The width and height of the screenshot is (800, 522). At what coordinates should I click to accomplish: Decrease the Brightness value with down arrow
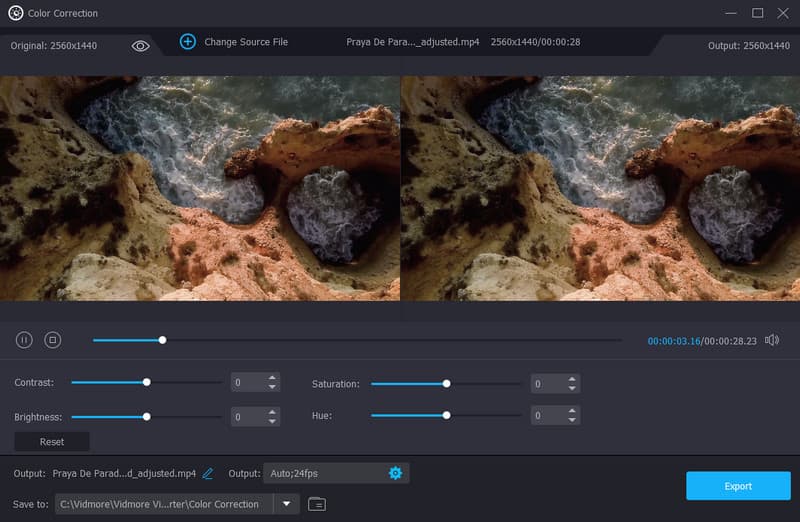click(x=272, y=420)
